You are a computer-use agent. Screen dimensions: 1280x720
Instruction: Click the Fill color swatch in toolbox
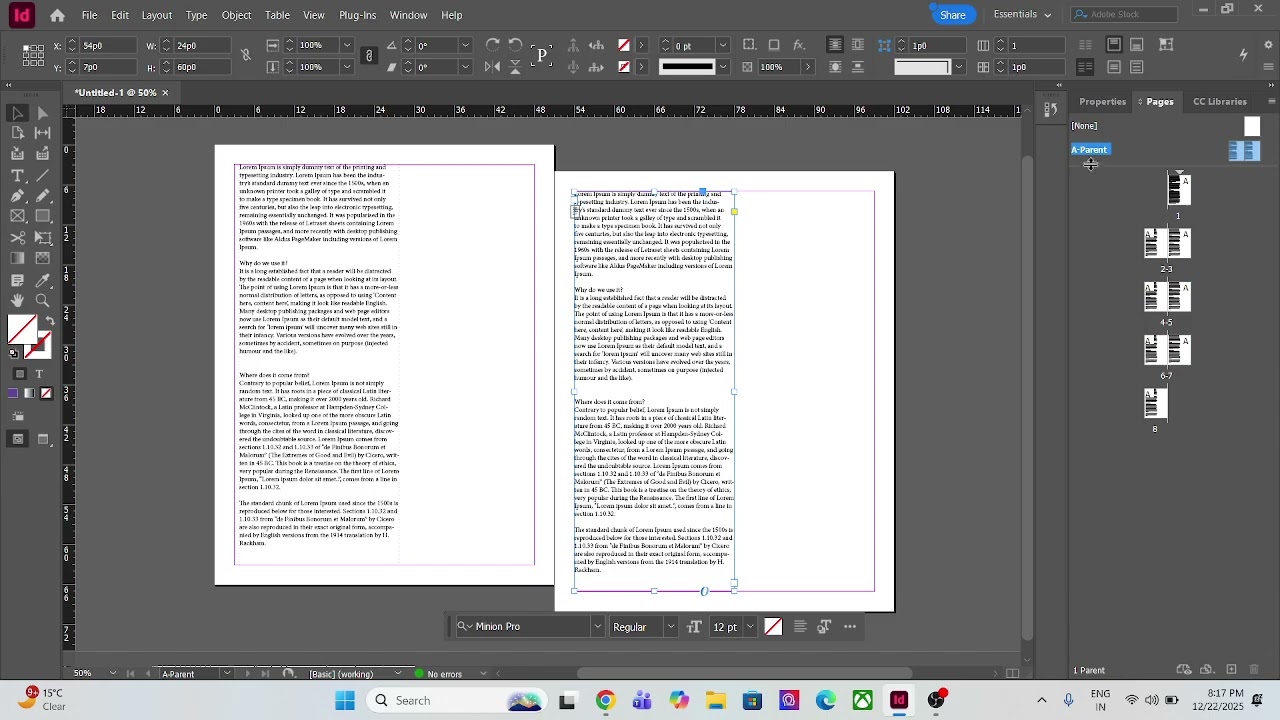22,329
